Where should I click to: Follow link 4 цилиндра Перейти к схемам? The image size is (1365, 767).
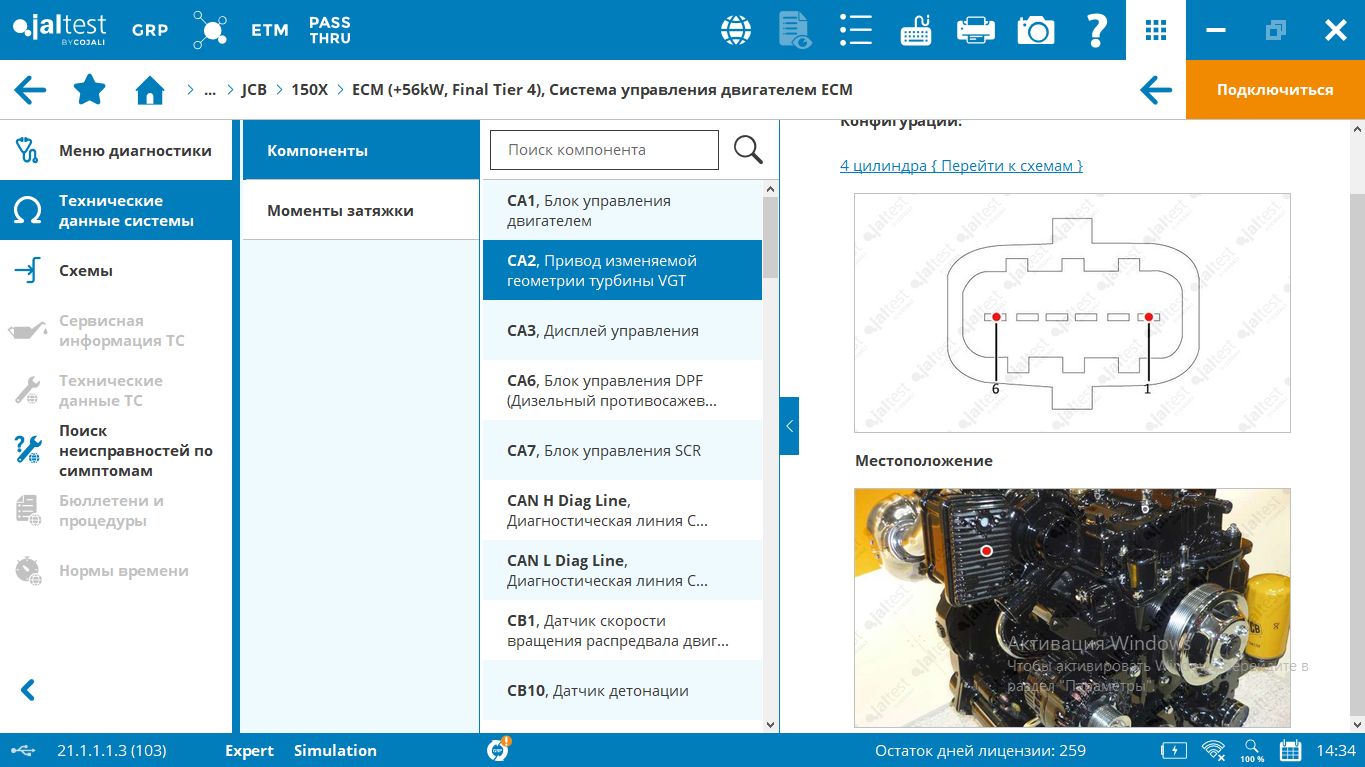click(x=961, y=166)
